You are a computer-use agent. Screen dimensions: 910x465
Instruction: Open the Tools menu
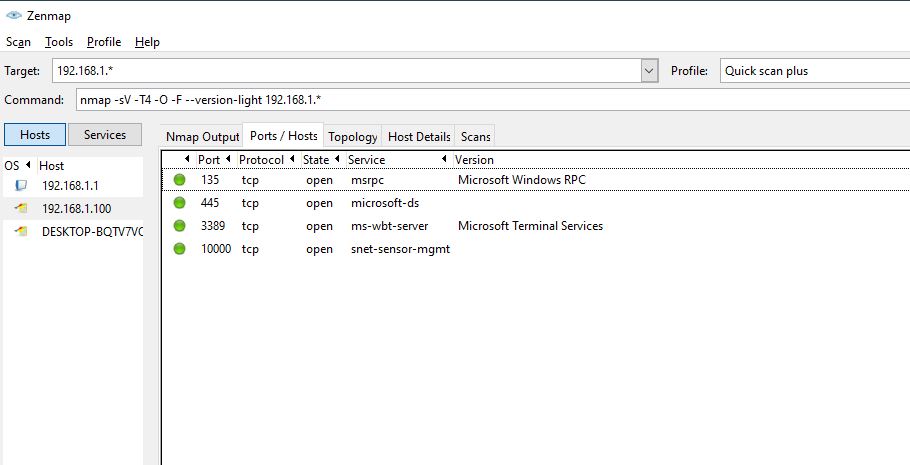pyautogui.click(x=59, y=42)
